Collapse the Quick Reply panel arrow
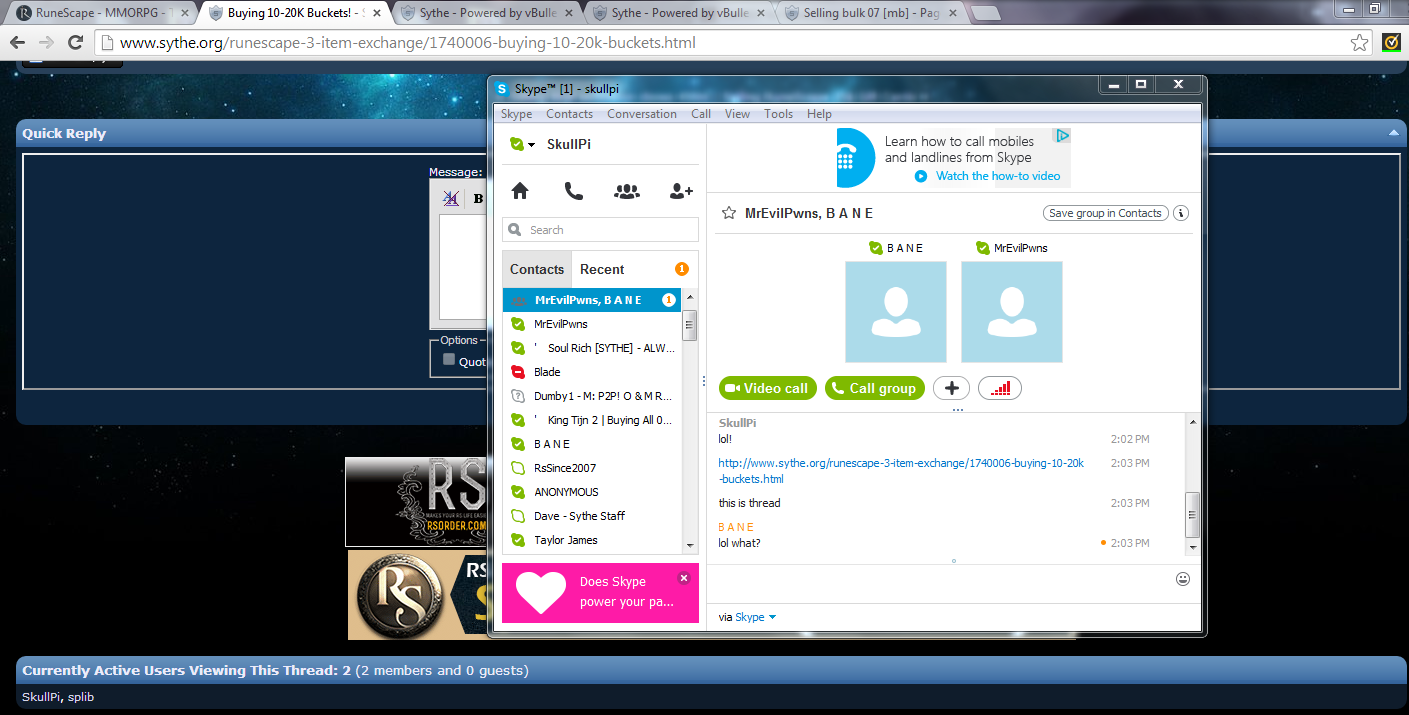The height and width of the screenshot is (715, 1409). (x=1393, y=133)
